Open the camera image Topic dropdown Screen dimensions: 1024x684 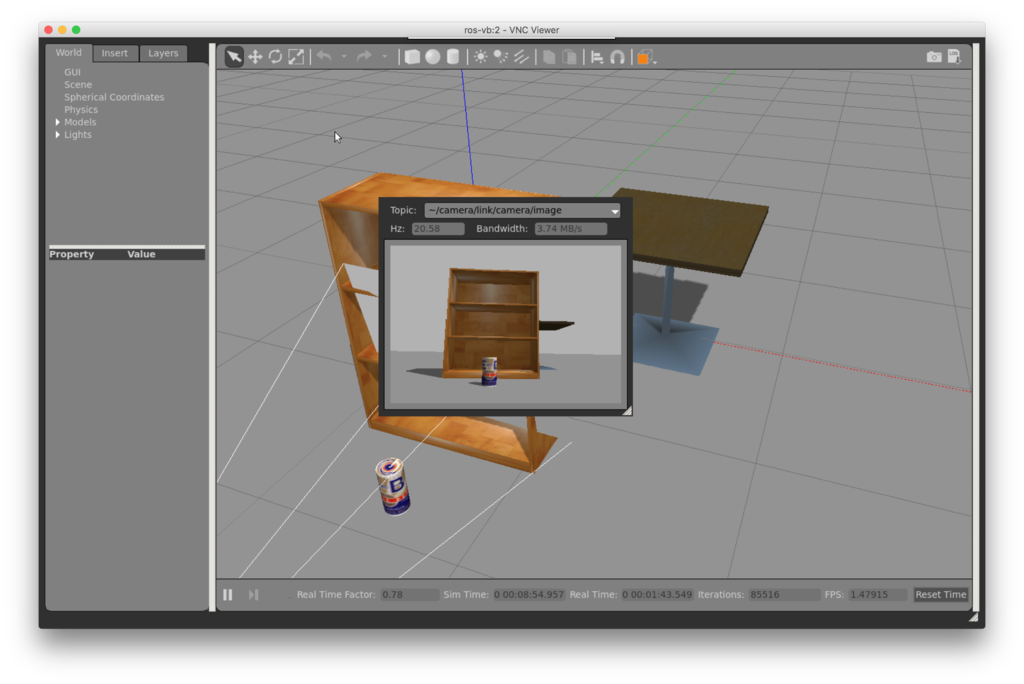[613, 210]
